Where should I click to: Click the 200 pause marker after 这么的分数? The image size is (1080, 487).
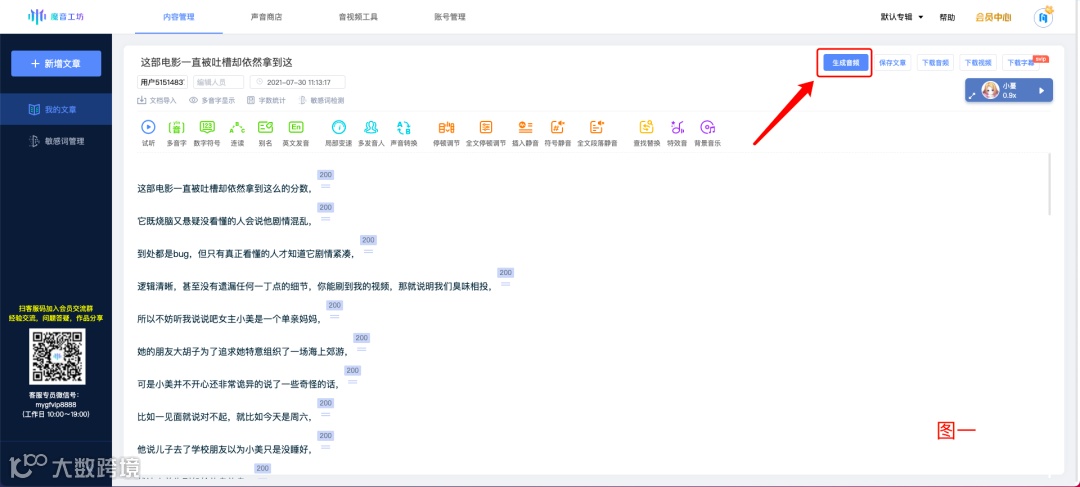(x=326, y=175)
